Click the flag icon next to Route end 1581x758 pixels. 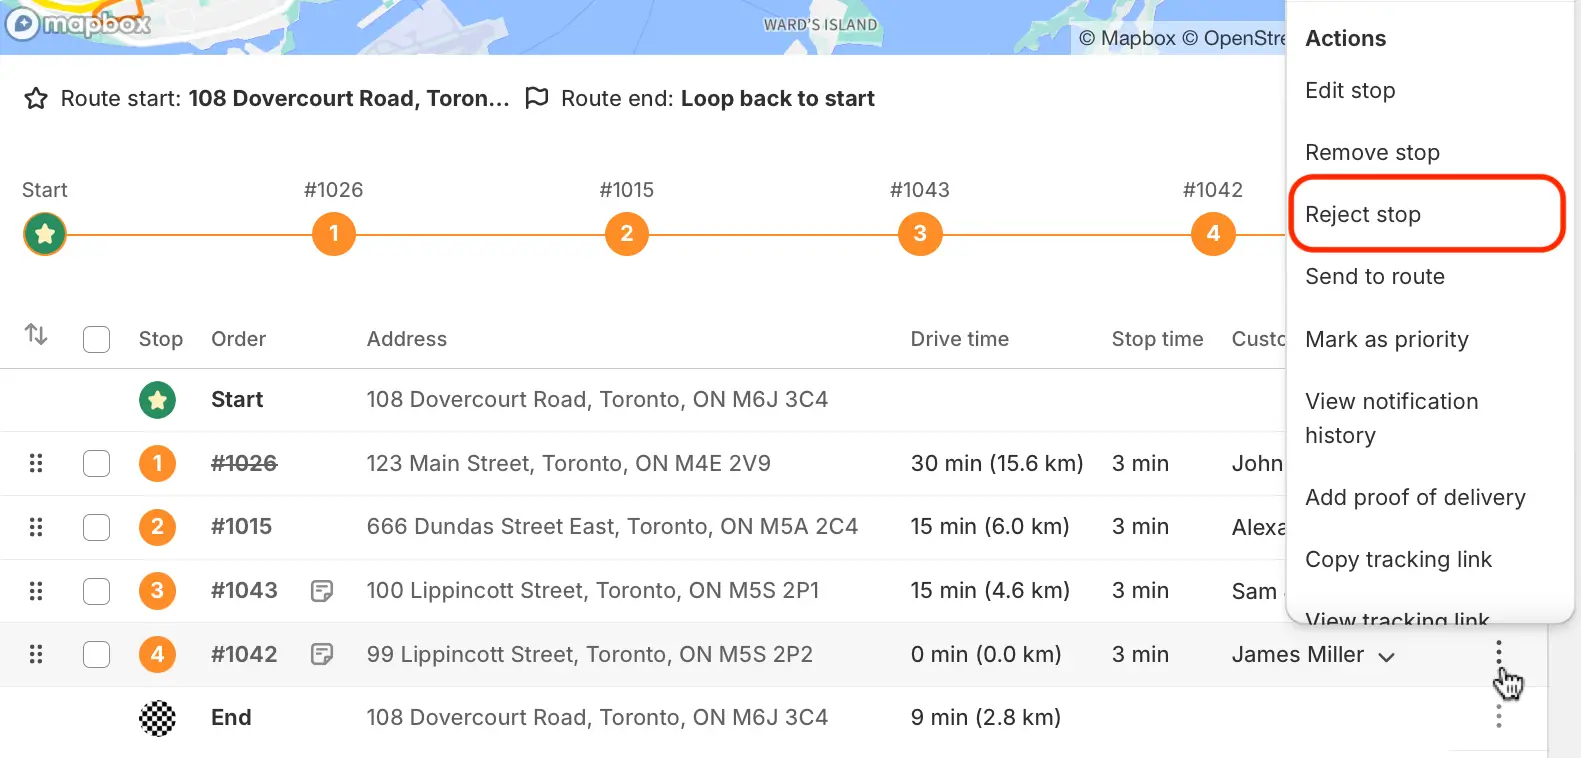tap(537, 98)
